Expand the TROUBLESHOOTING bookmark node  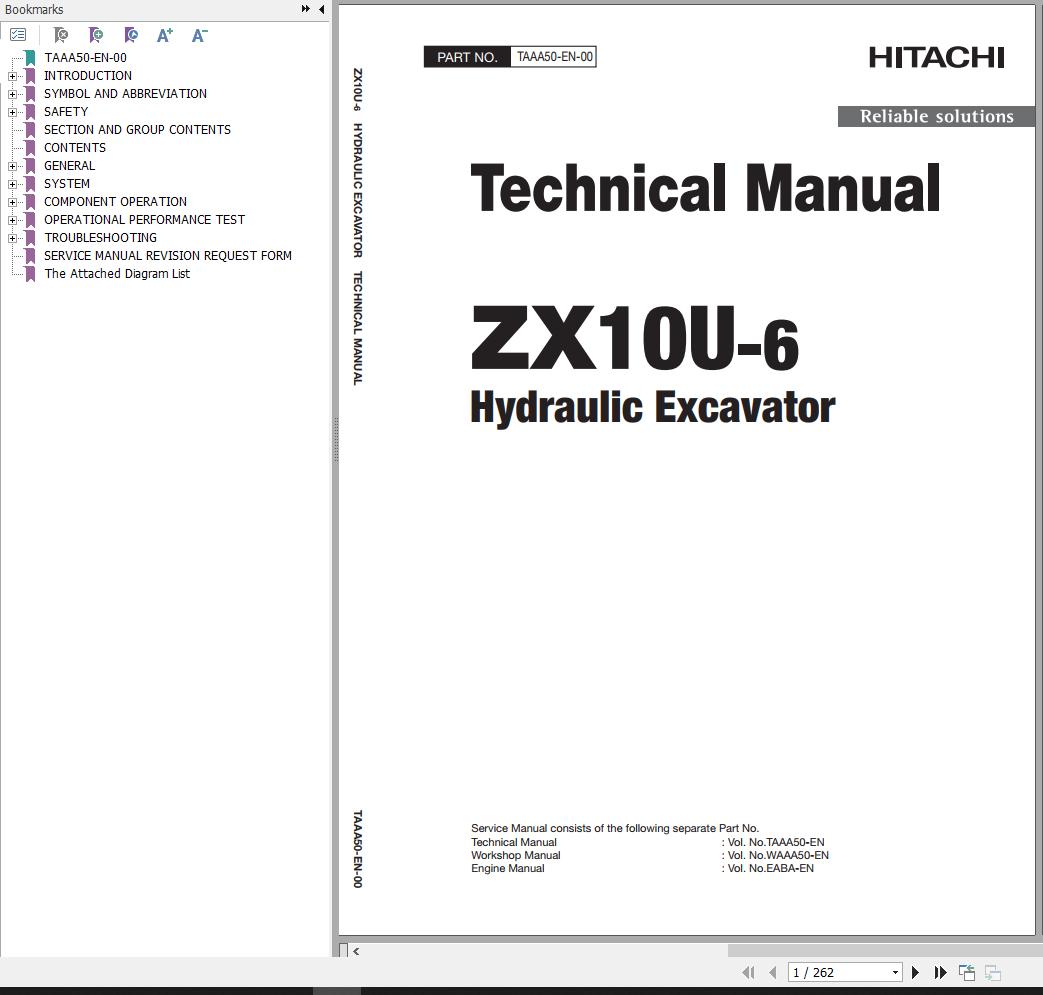(12, 238)
